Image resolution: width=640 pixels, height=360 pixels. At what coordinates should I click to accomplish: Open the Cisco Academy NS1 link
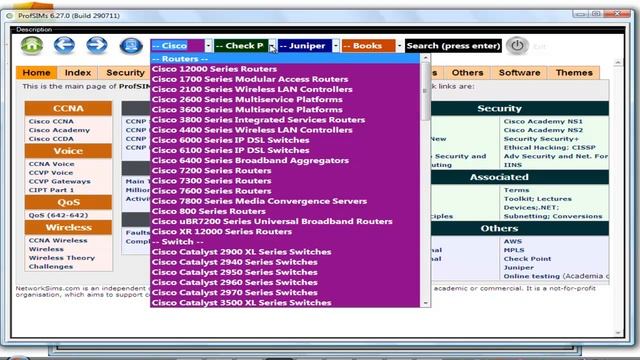[543, 122]
